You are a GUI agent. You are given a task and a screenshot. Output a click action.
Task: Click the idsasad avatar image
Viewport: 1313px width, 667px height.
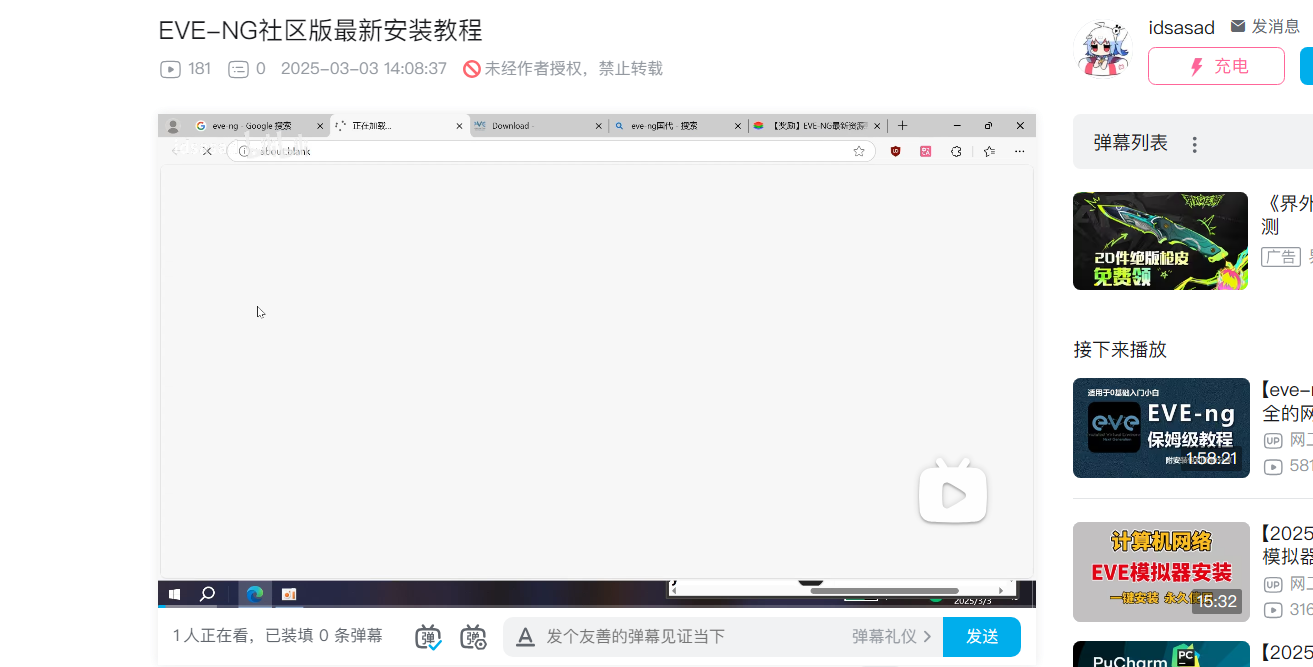pyautogui.click(x=1103, y=50)
